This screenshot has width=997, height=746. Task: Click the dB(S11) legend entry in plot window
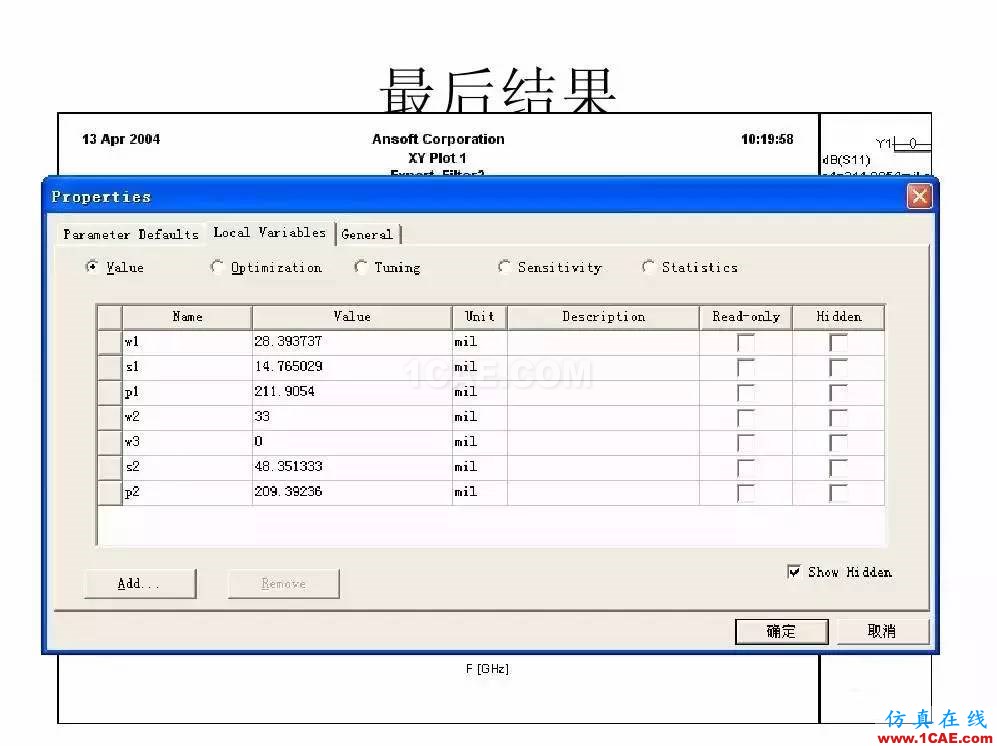tap(846, 160)
